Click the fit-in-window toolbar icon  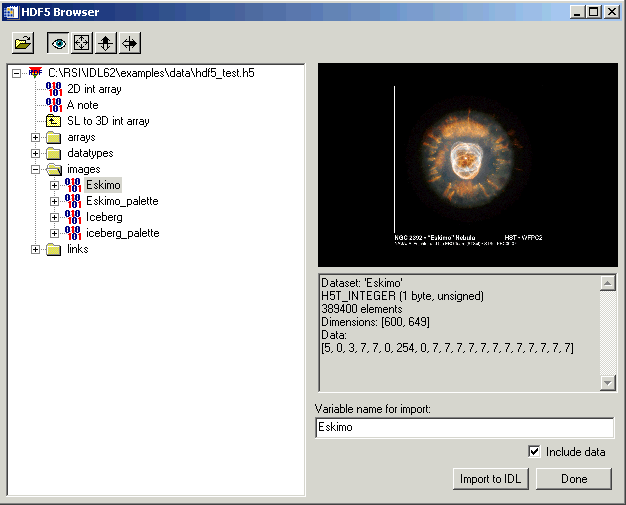[82, 43]
